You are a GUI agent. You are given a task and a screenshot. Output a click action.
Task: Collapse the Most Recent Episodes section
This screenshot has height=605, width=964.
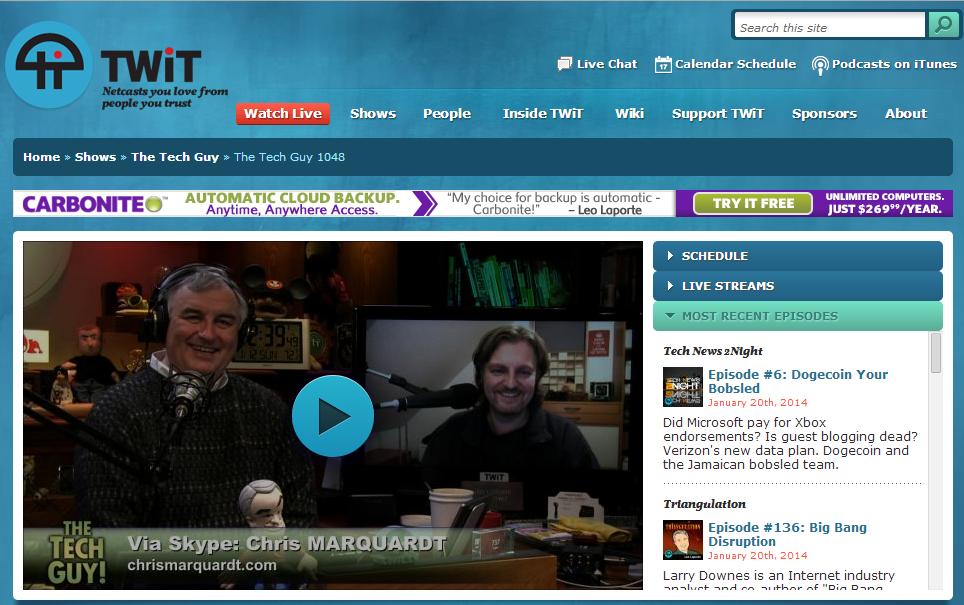pyautogui.click(x=797, y=316)
